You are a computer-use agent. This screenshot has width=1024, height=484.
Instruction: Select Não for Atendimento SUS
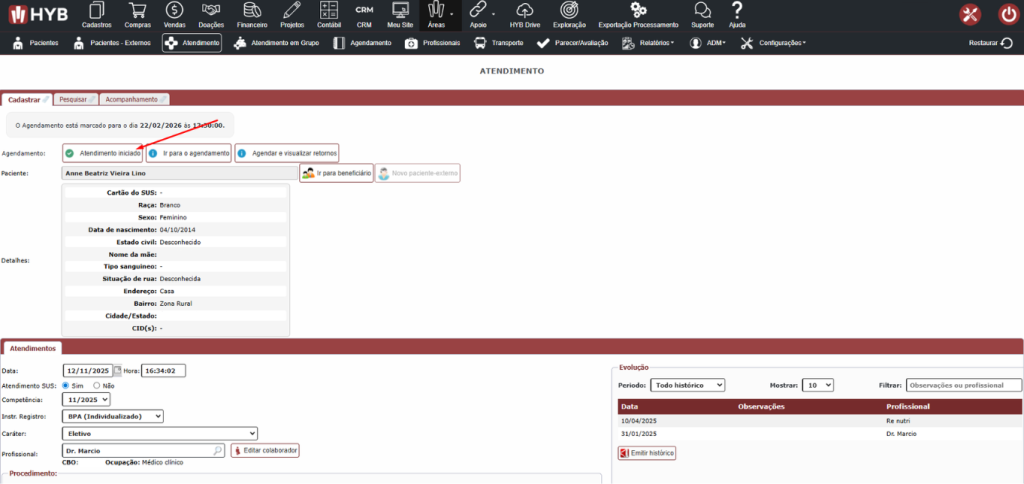click(x=96, y=385)
